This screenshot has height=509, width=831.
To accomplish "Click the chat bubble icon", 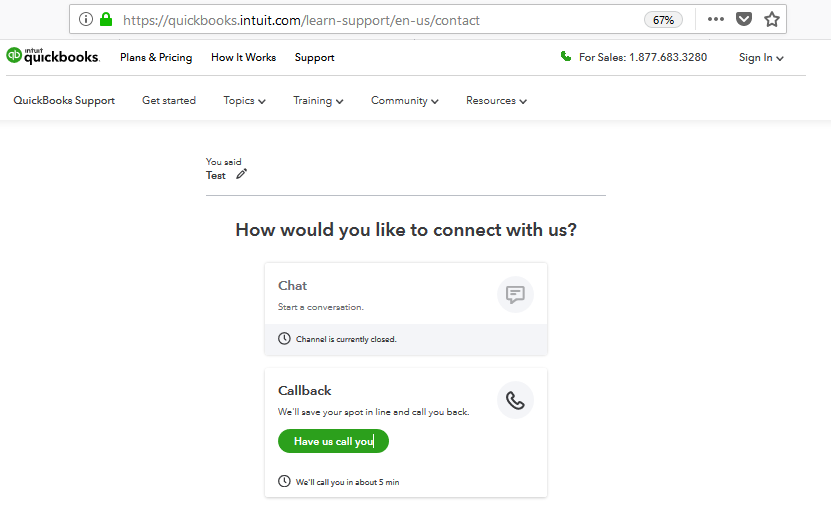I will (x=515, y=294).
